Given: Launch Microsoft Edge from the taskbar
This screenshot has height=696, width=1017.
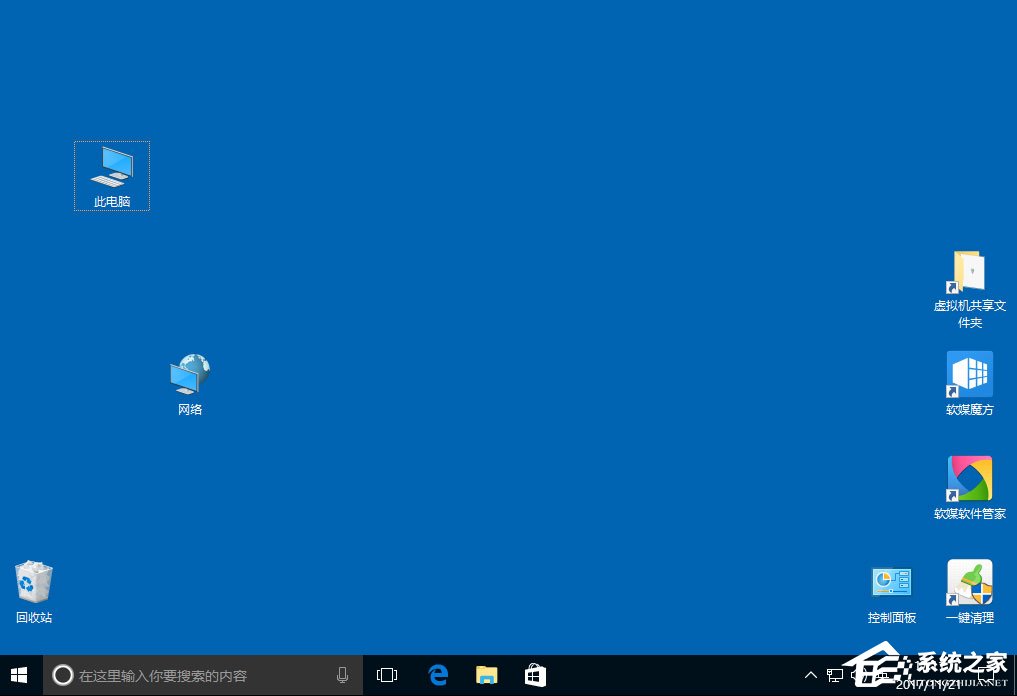Looking at the screenshot, I should 438,675.
